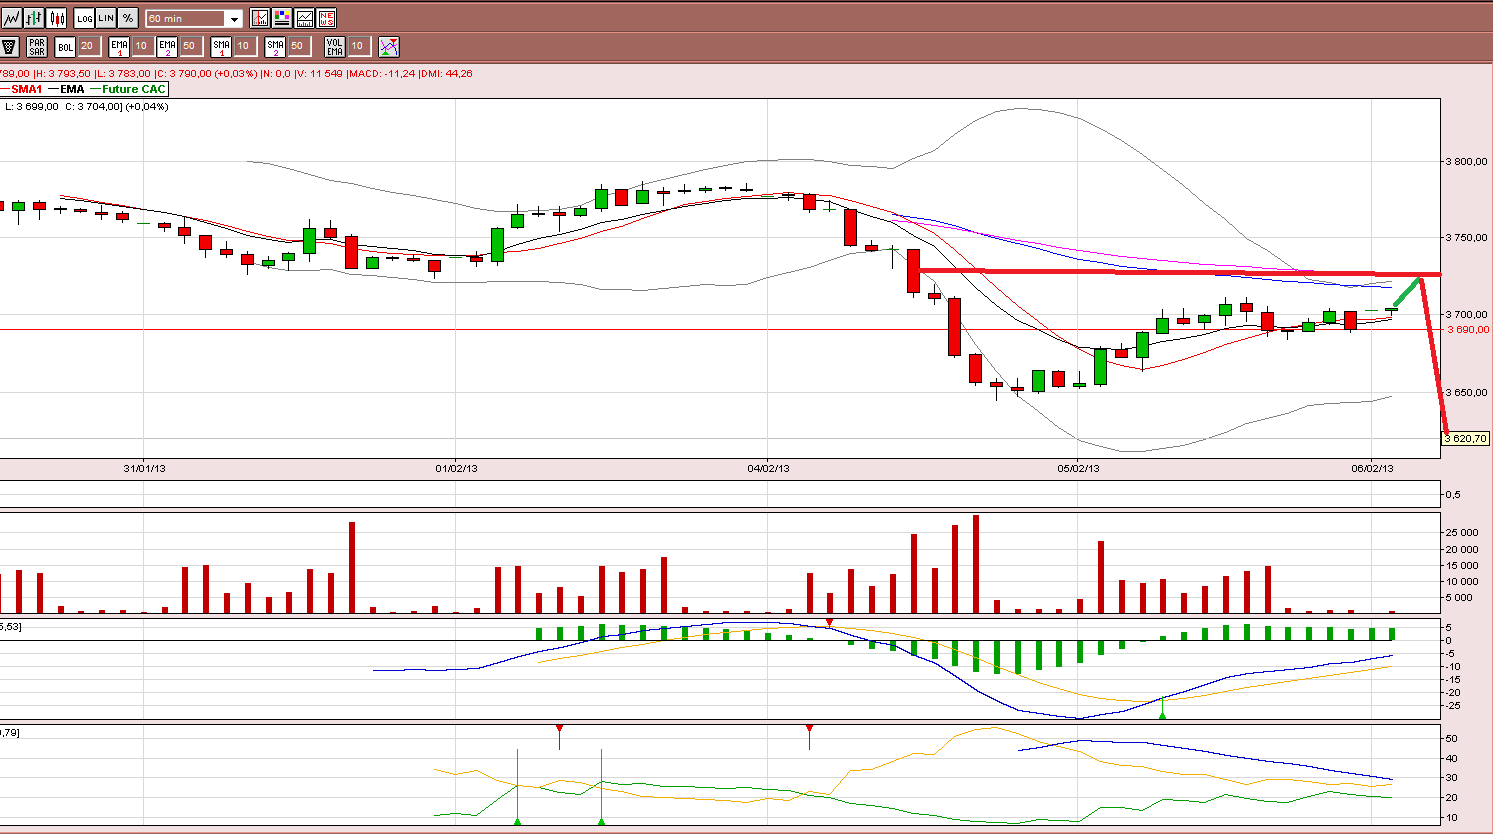The height and width of the screenshot is (834, 1493).
Task: Click the 3 650,00 price axis label
Action: [1468, 393]
